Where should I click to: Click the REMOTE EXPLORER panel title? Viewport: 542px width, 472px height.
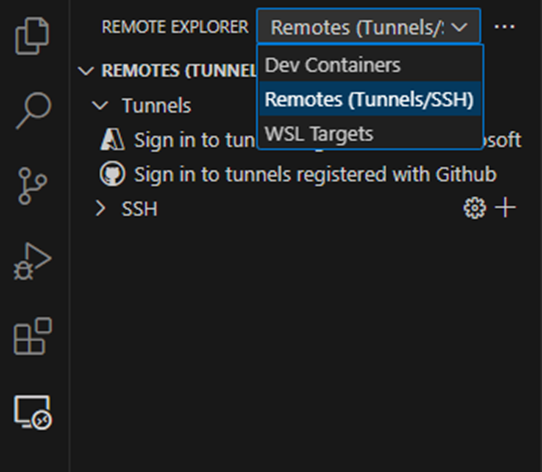tap(175, 27)
